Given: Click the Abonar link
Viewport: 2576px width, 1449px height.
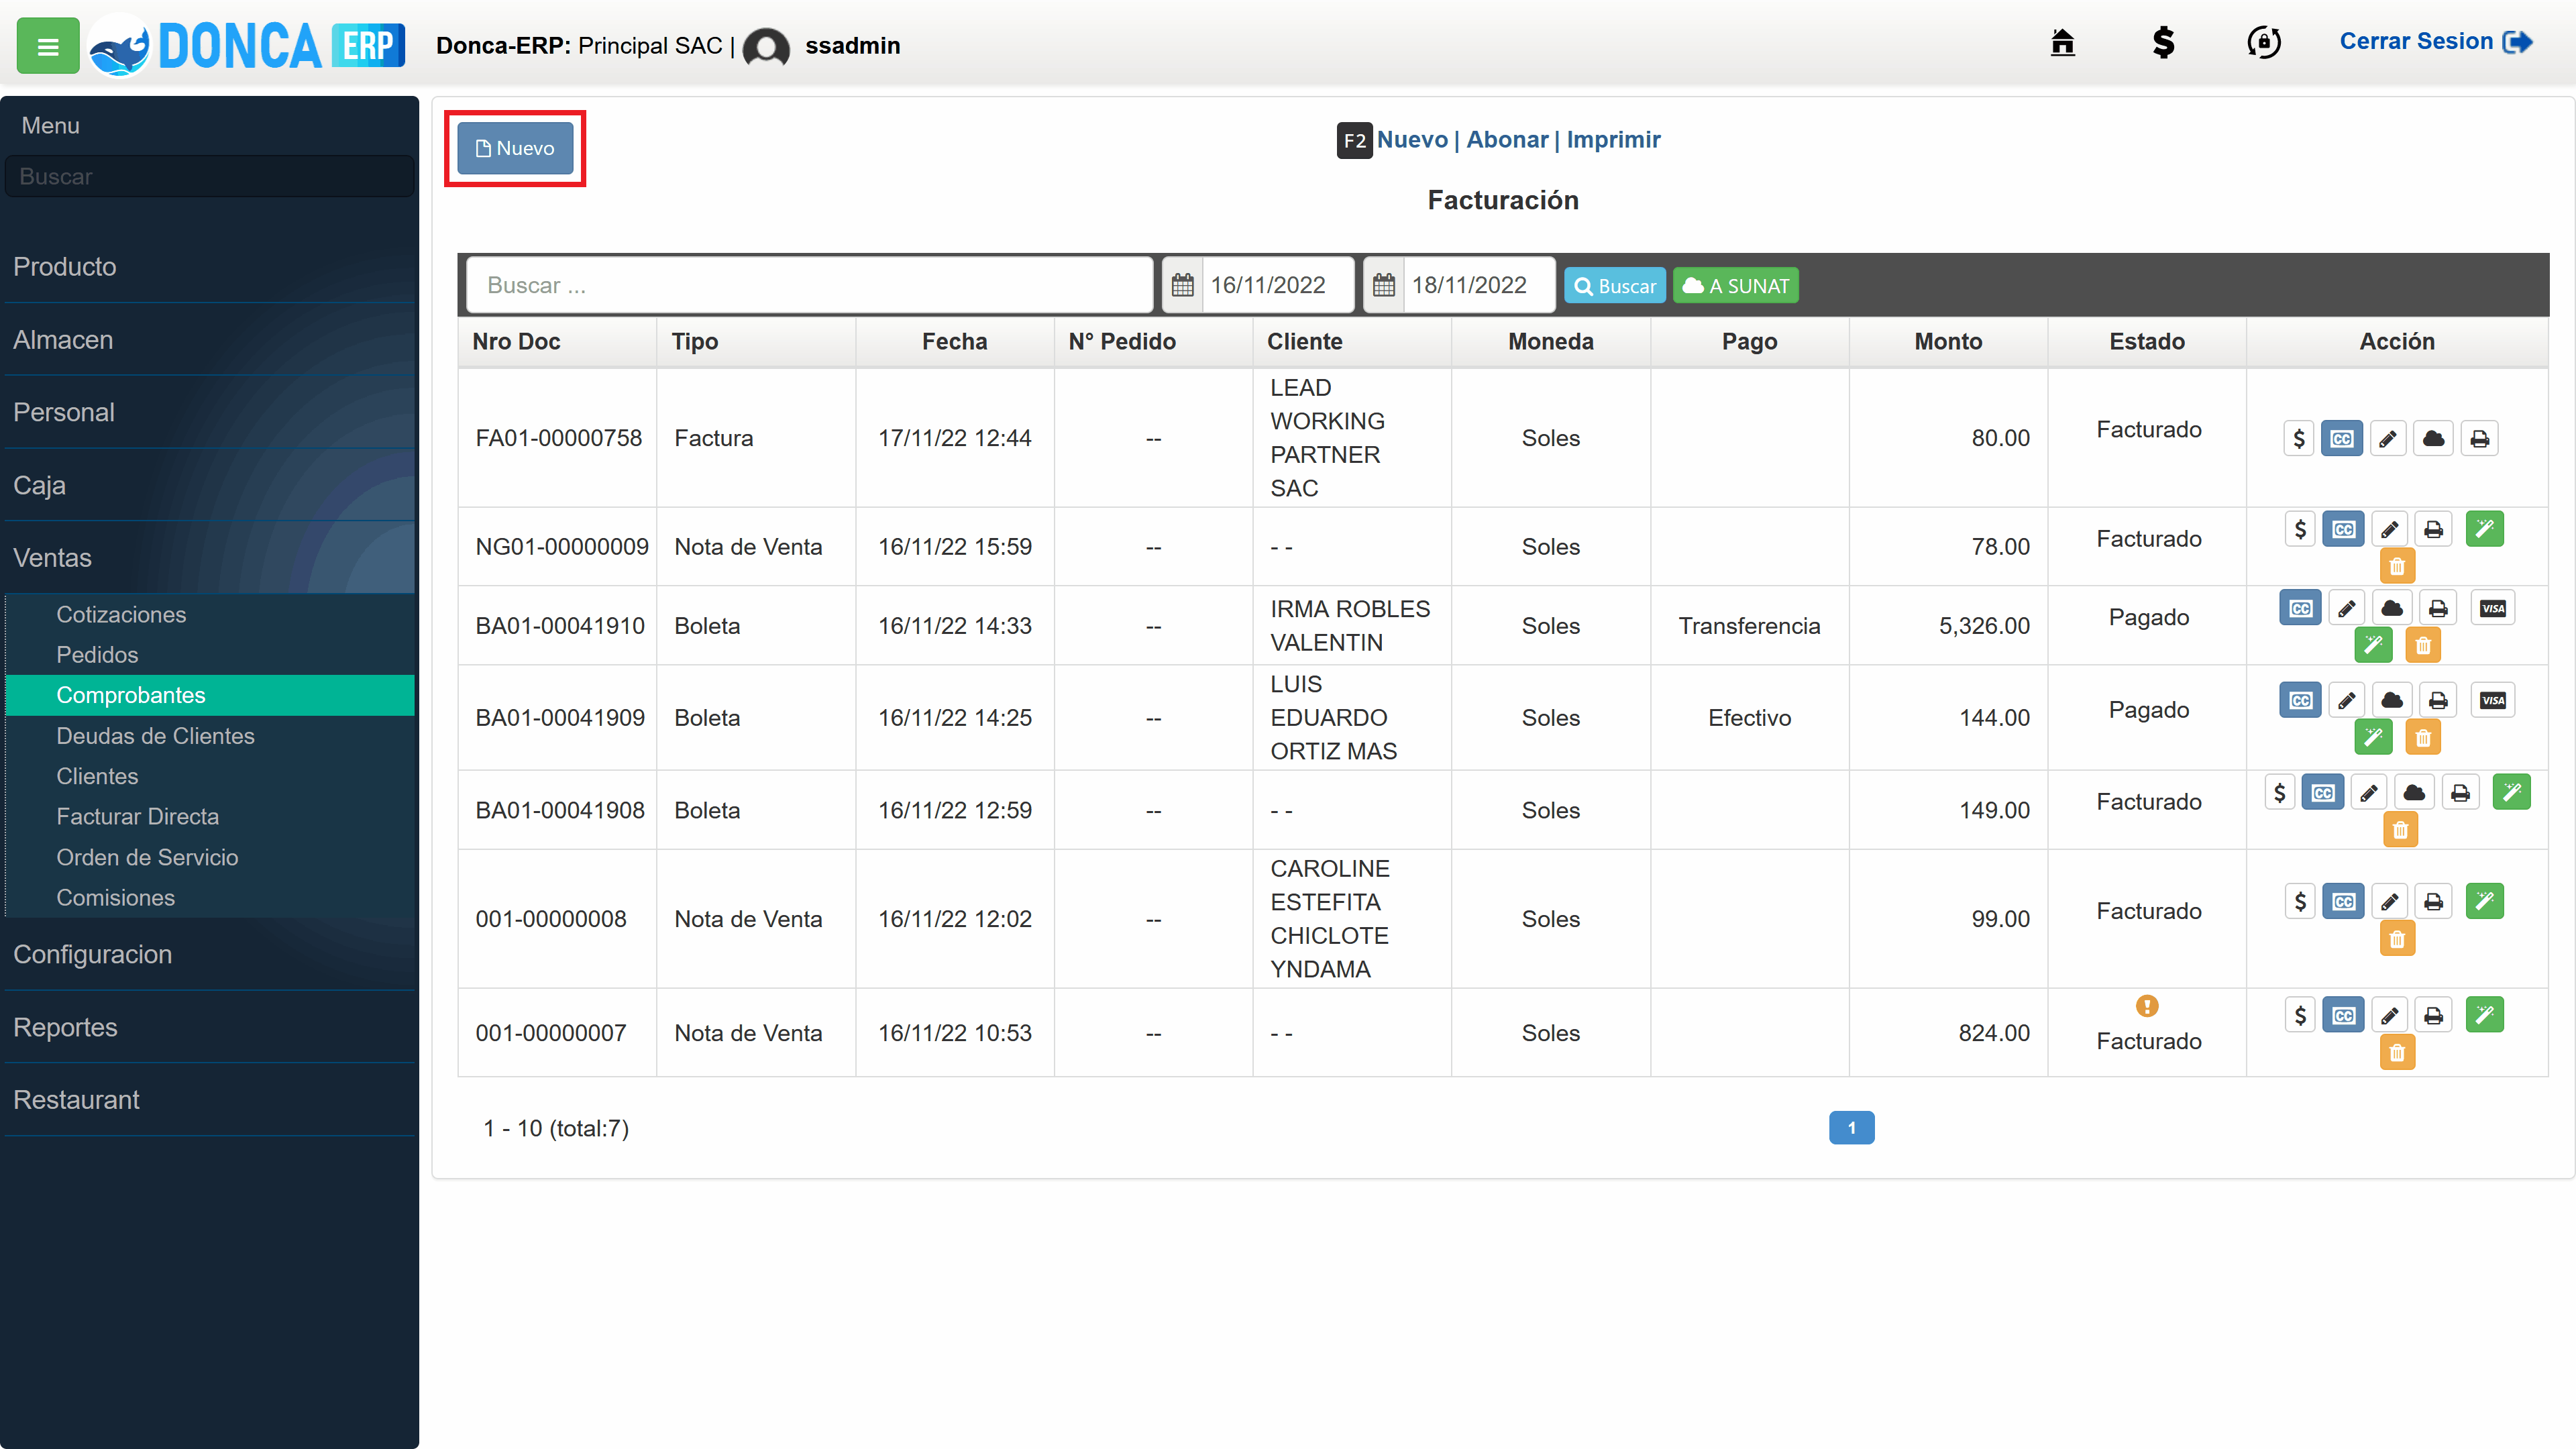Looking at the screenshot, I should [1506, 139].
